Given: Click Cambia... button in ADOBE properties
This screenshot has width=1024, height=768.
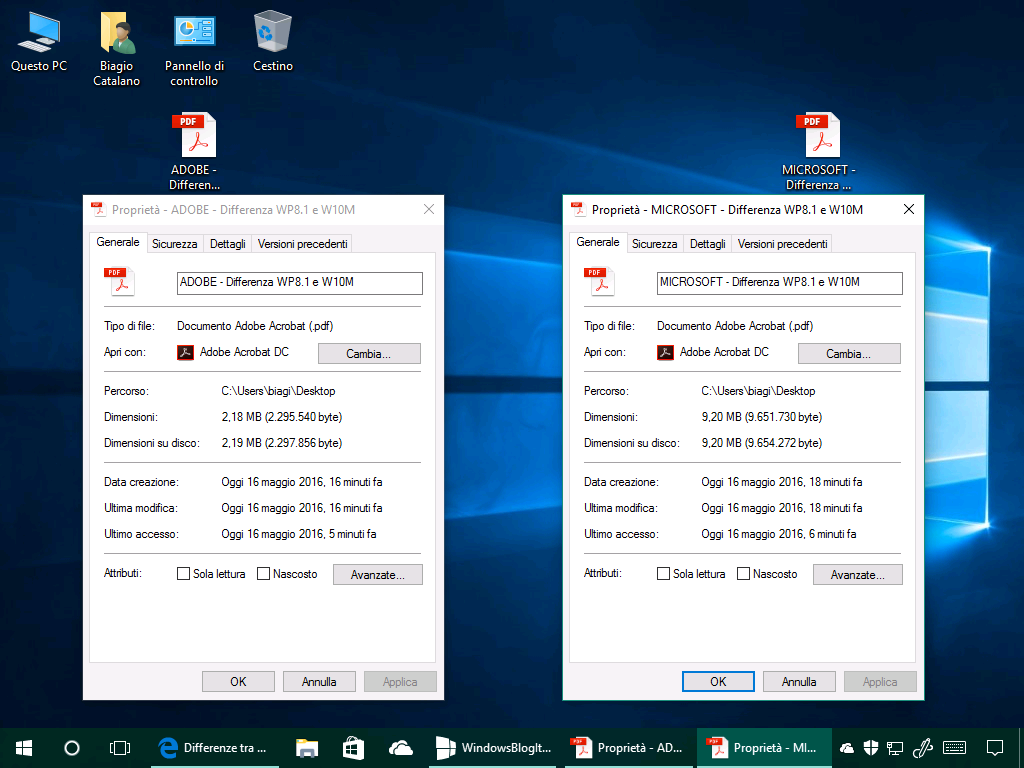Looking at the screenshot, I should (369, 353).
